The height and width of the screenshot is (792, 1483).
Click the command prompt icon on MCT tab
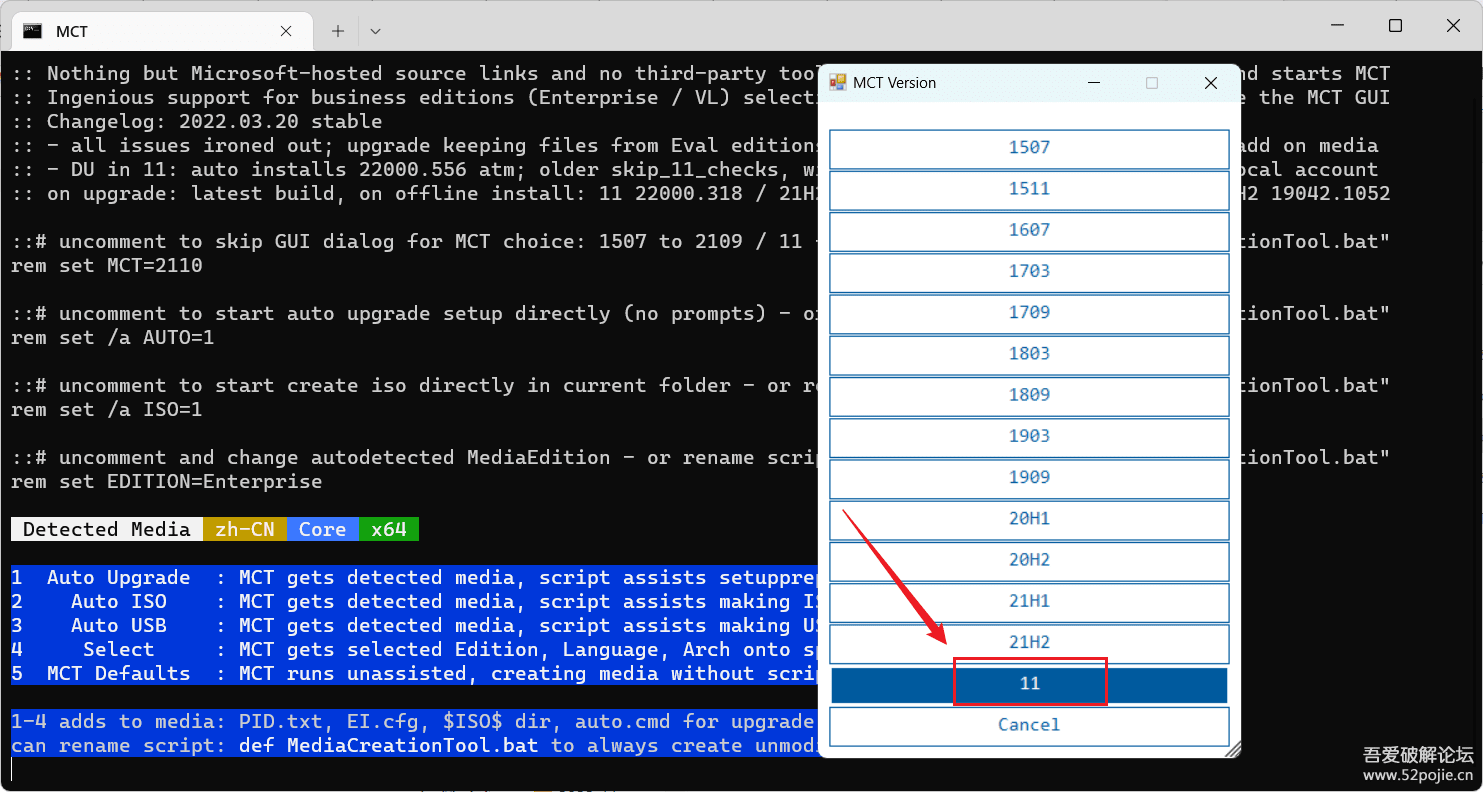(x=33, y=31)
